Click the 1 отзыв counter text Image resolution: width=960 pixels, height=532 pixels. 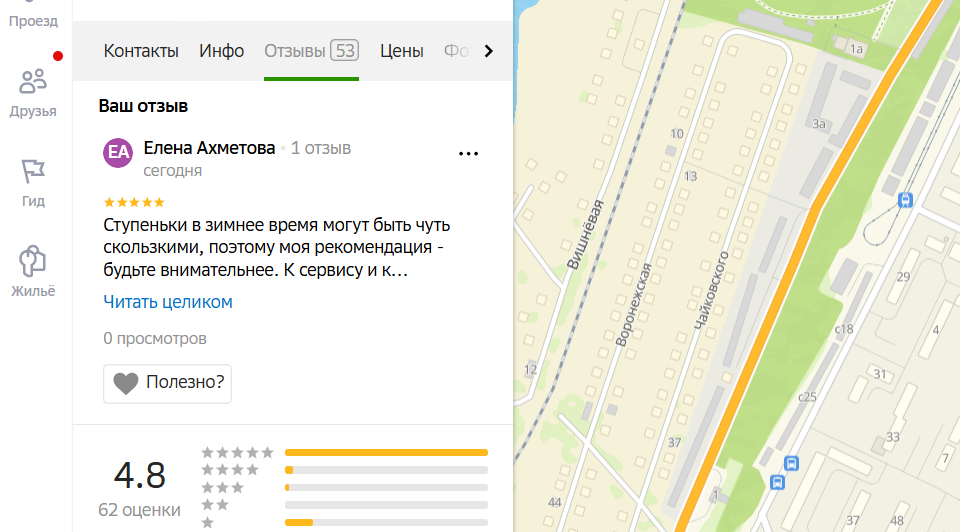point(321,148)
